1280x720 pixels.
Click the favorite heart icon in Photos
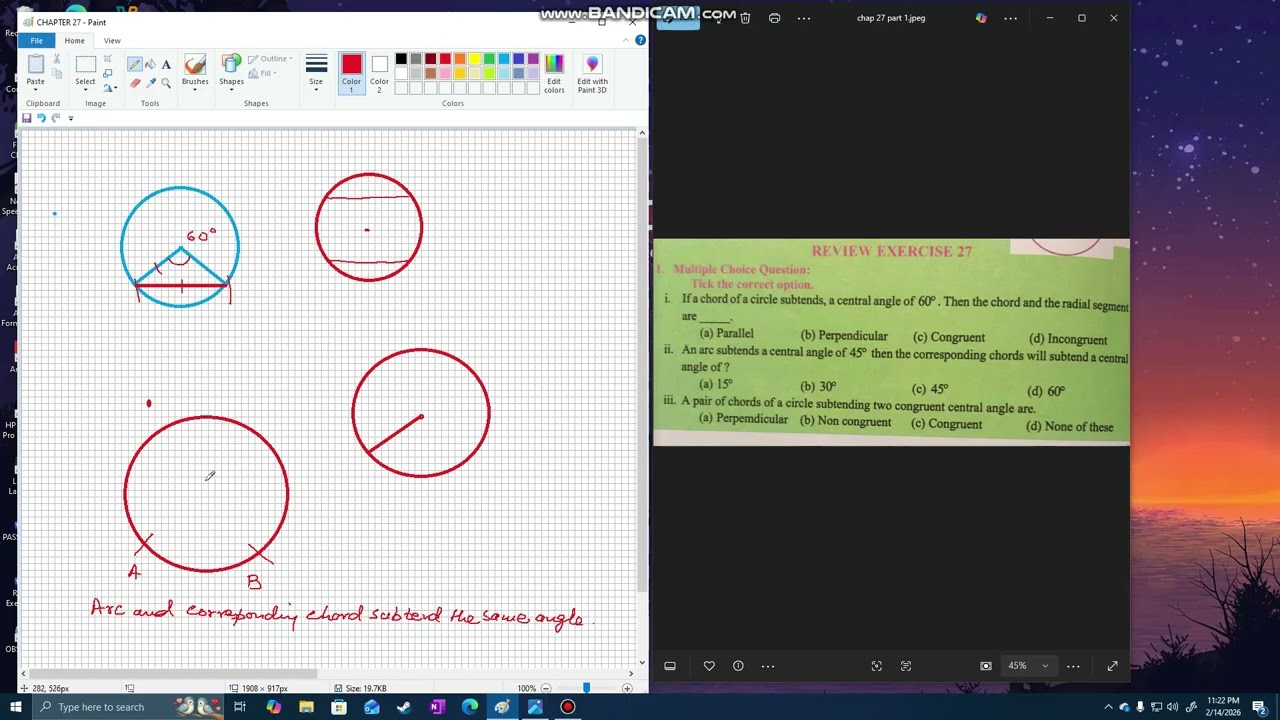click(709, 666)
